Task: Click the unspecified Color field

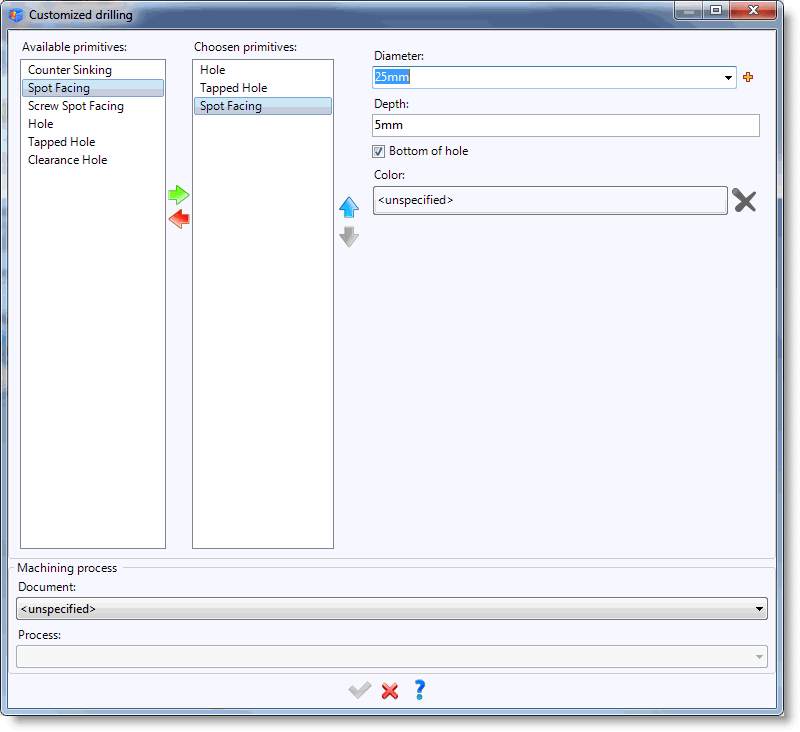Action: click(x=549, y=200)
